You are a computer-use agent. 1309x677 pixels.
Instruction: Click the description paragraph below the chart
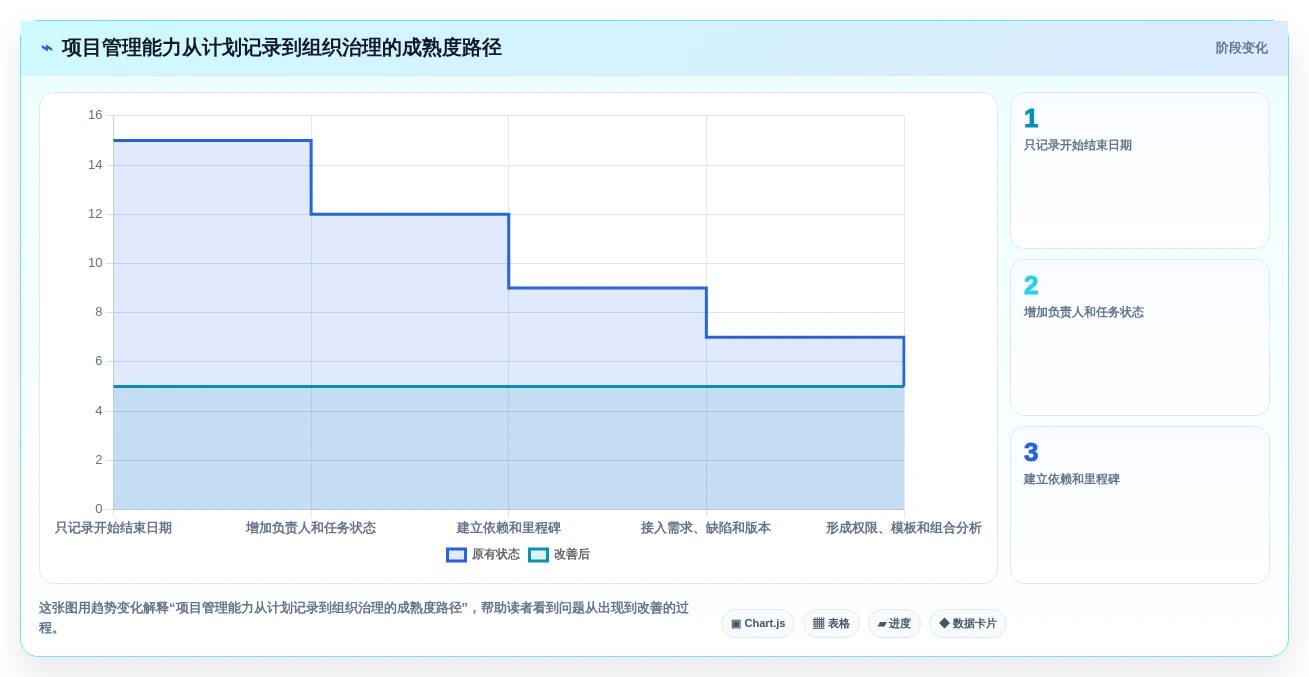[x=365, y=618]
